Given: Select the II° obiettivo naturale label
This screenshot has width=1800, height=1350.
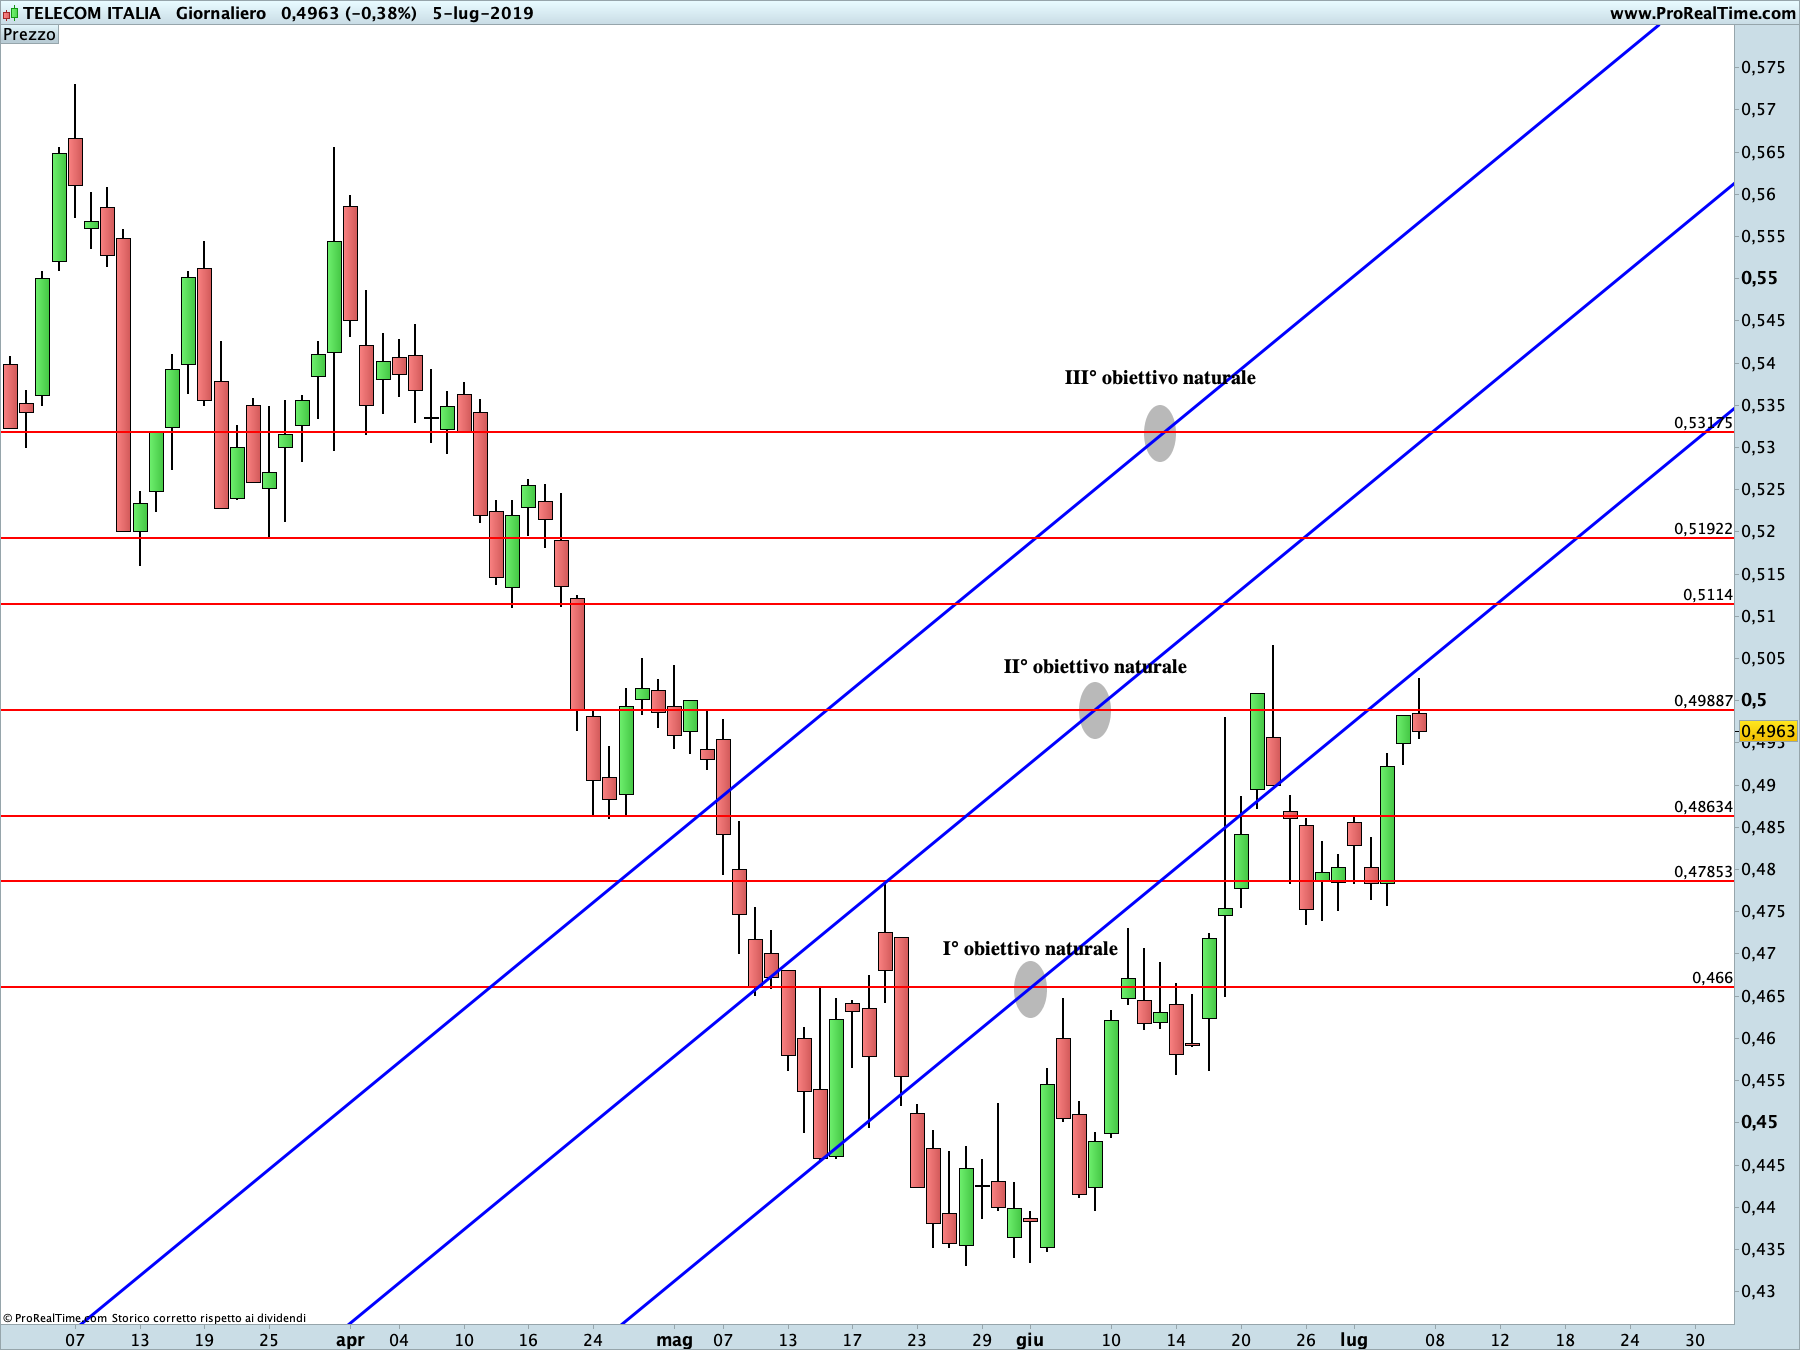Looking at the screenshot, I should click(x=1095, y=667).
